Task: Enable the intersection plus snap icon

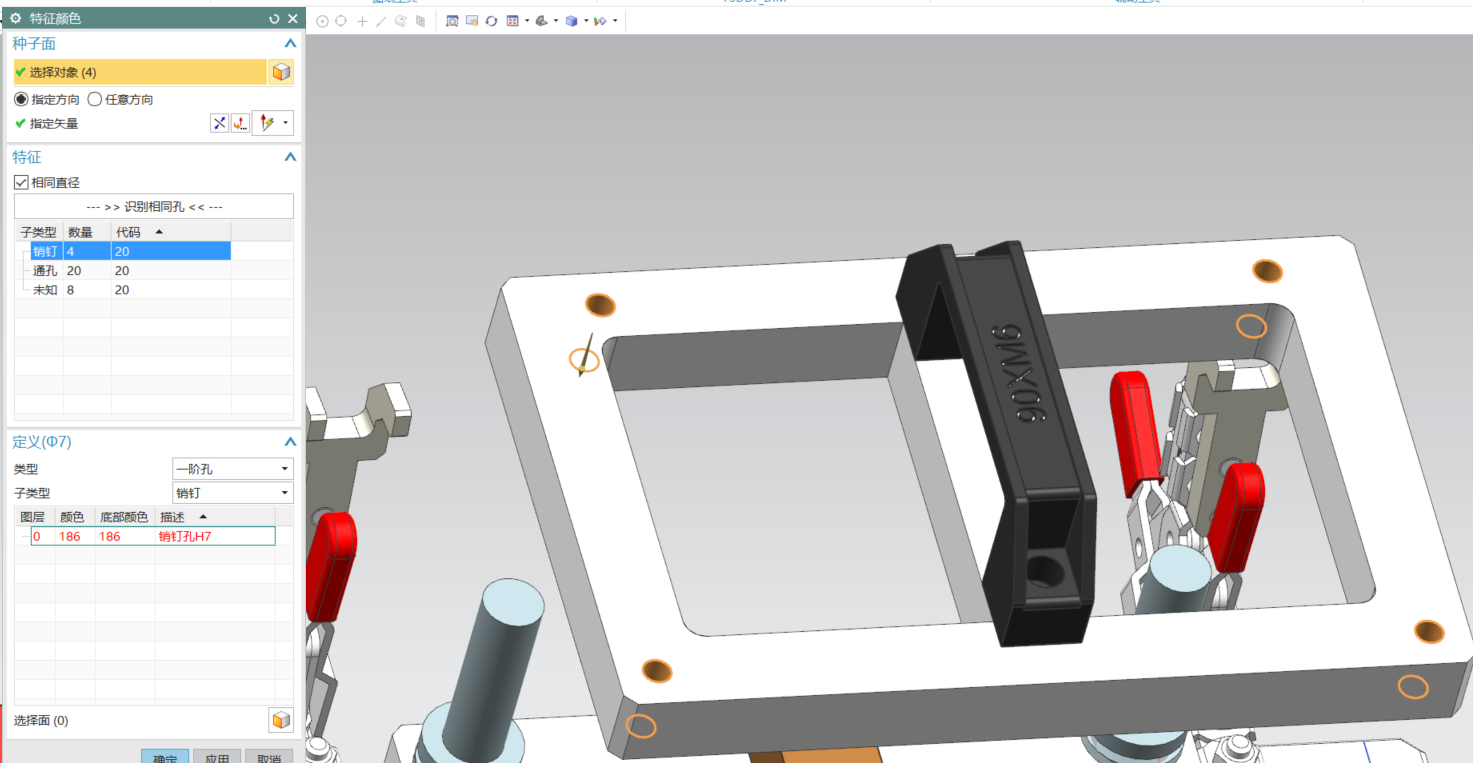Action: click(x=361, y=21)
